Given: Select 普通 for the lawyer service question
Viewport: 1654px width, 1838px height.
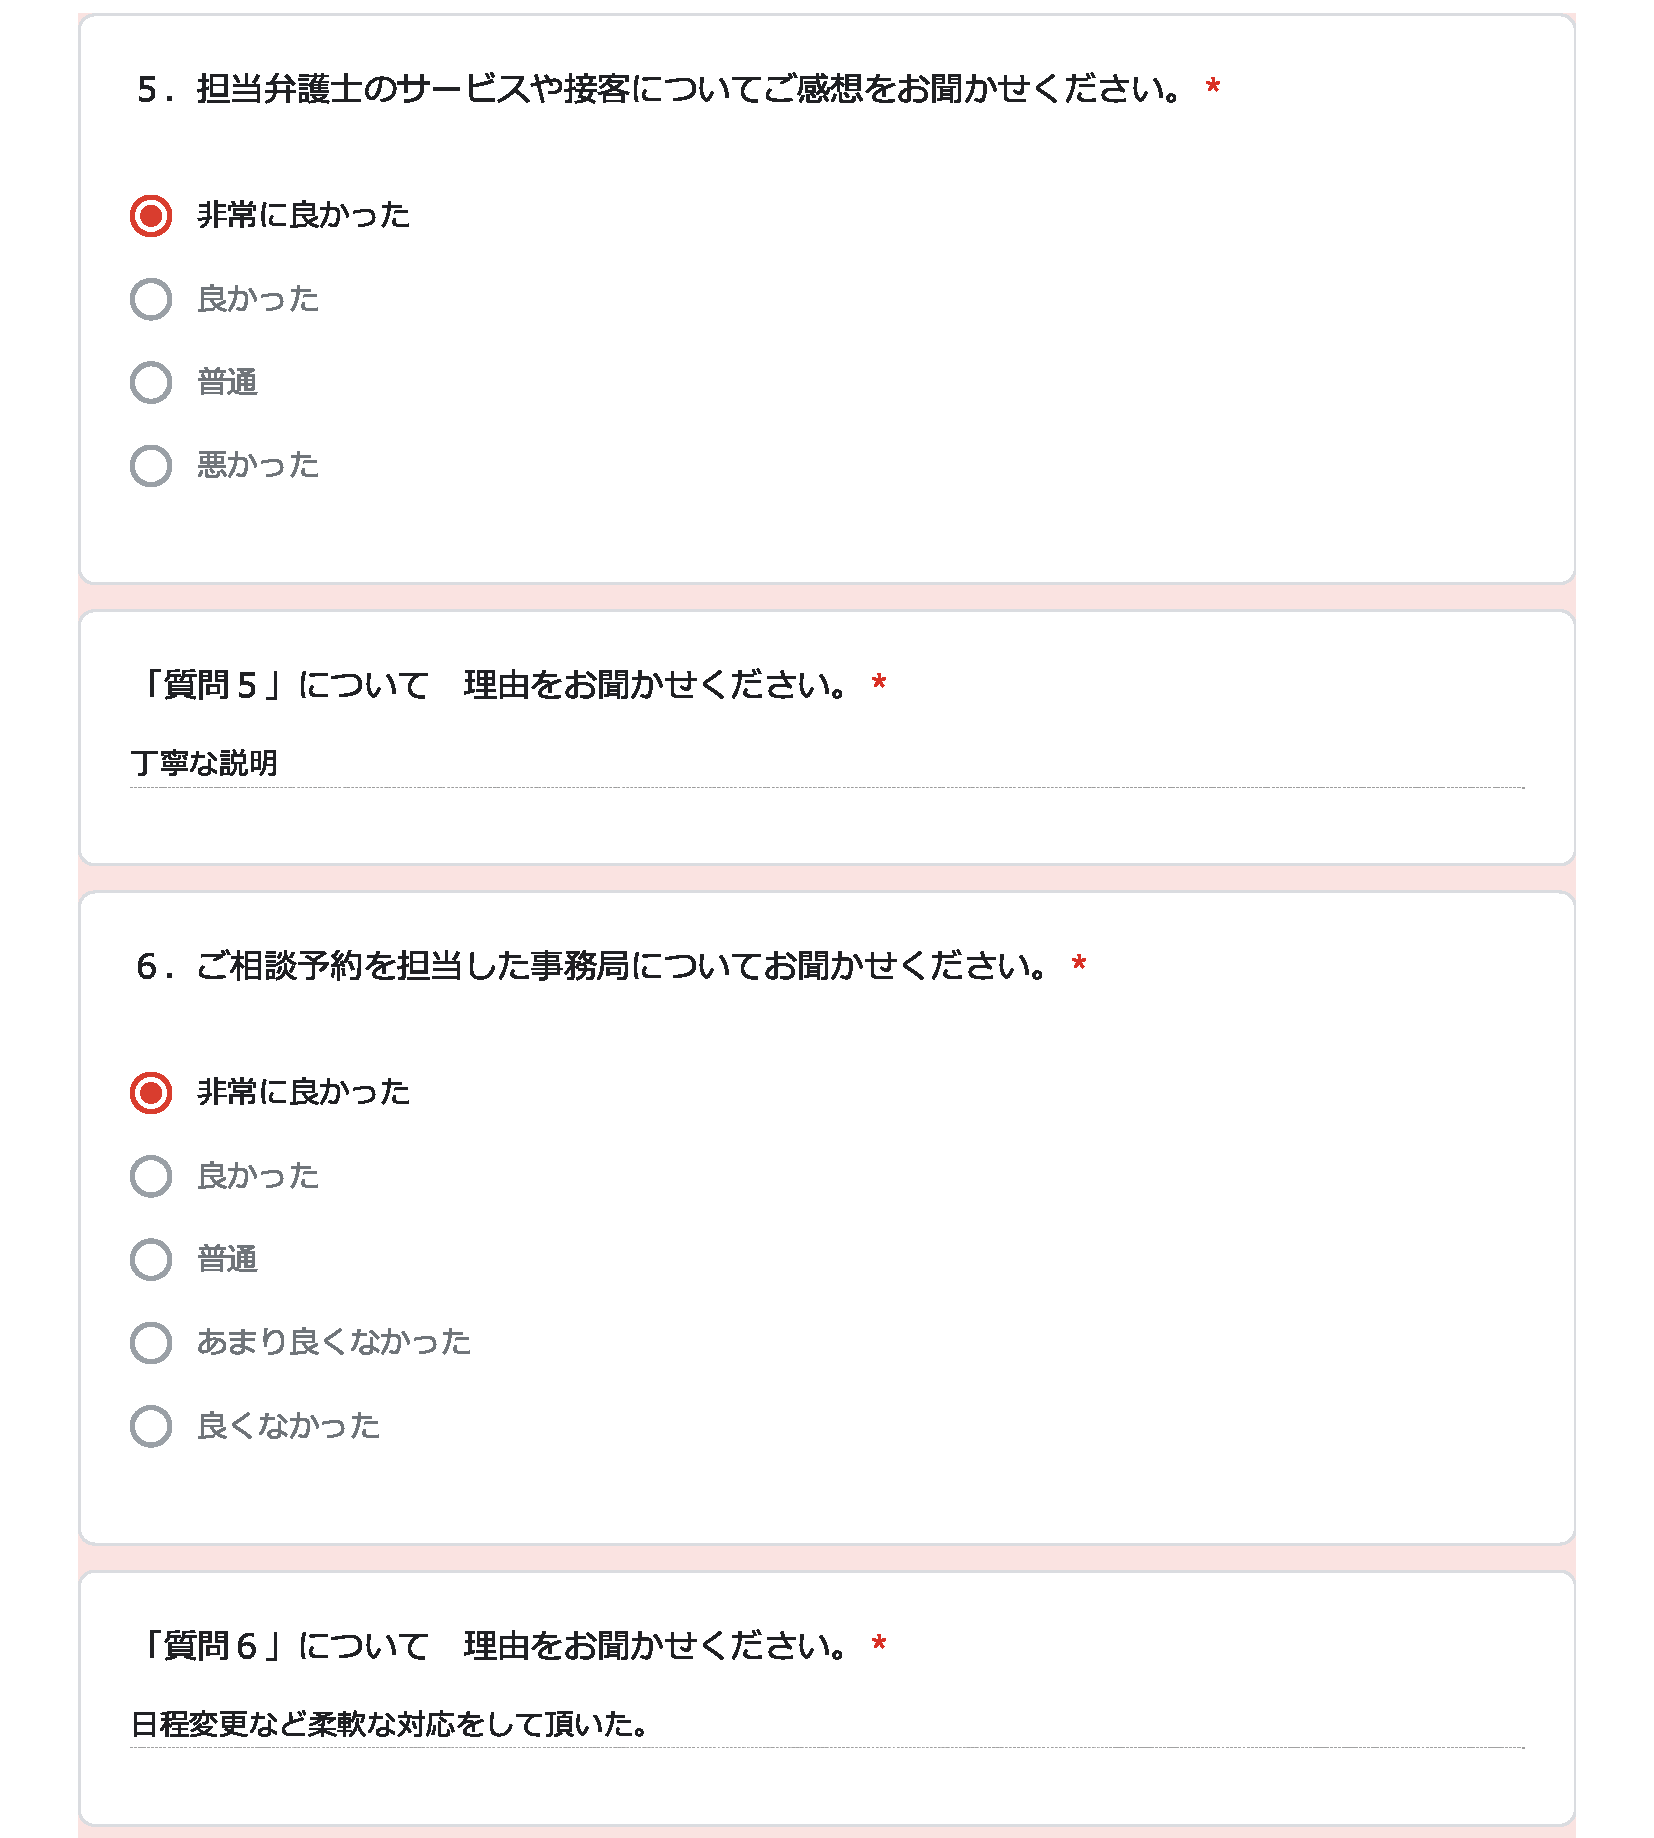Looking at the screenshot, I should pos(151,382).
